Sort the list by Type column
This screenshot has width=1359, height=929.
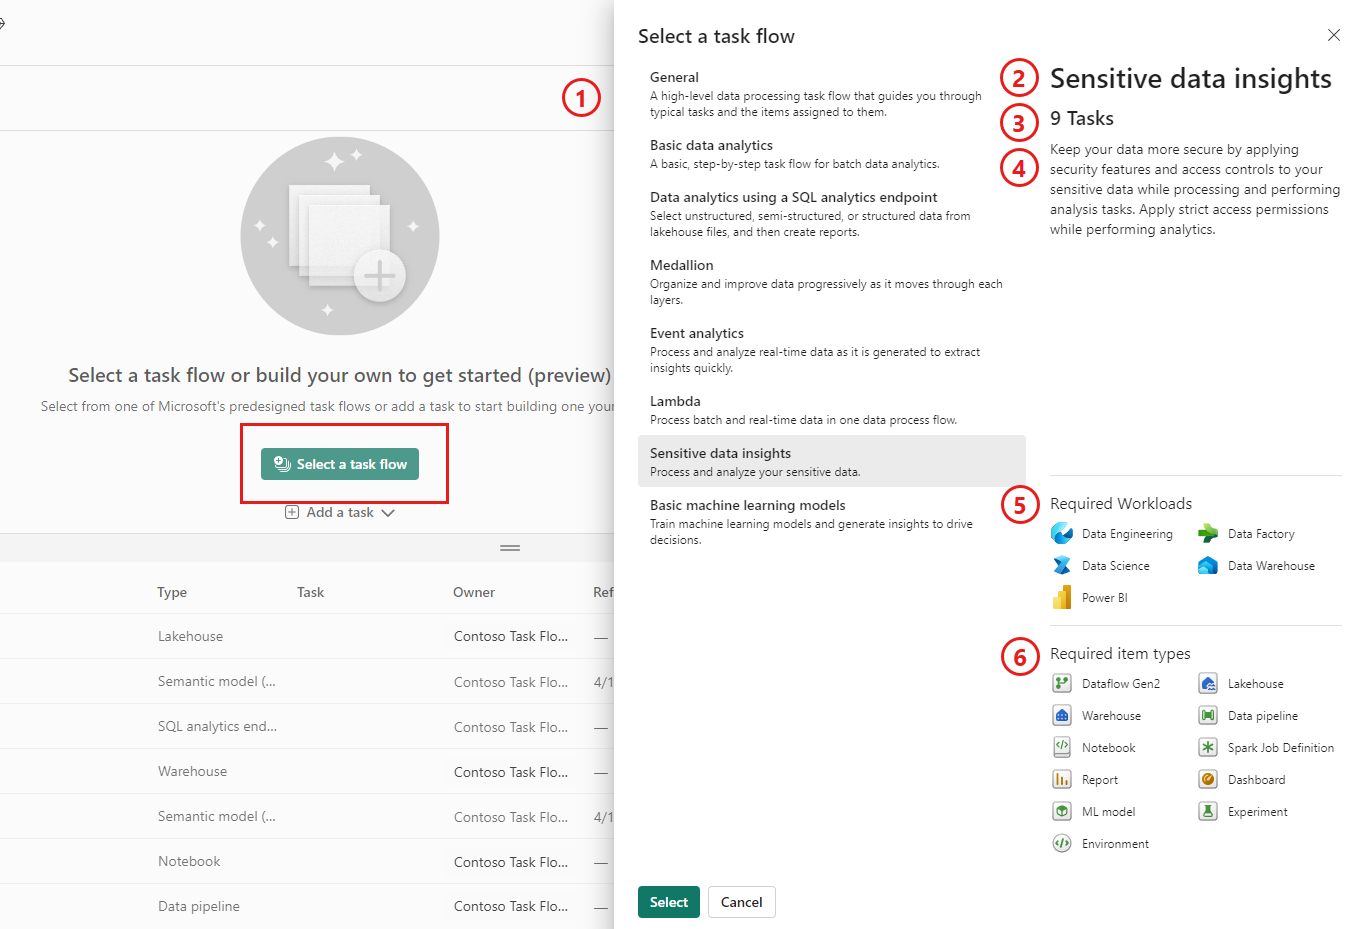point(172,592)
